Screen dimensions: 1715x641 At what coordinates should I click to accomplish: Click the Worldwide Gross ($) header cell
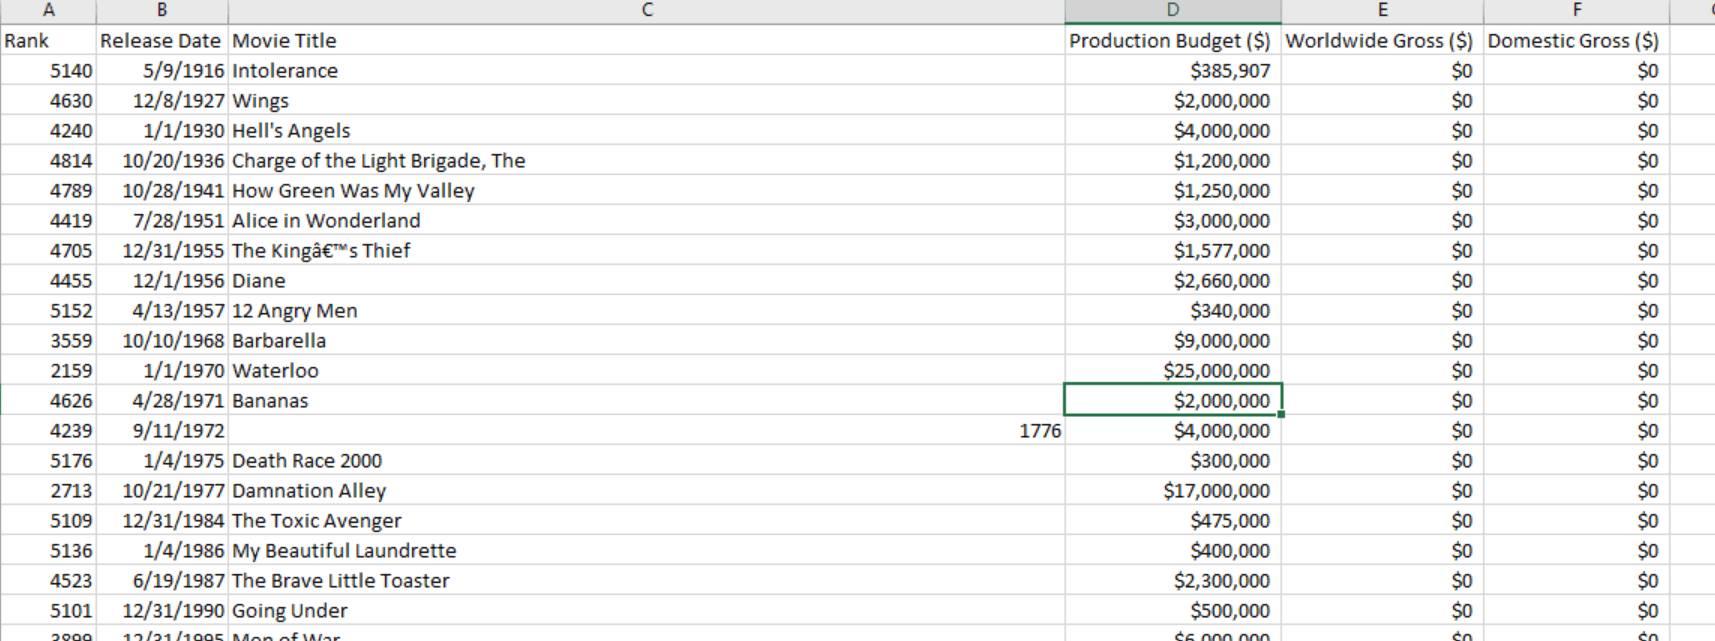[x=1382, y=40]
